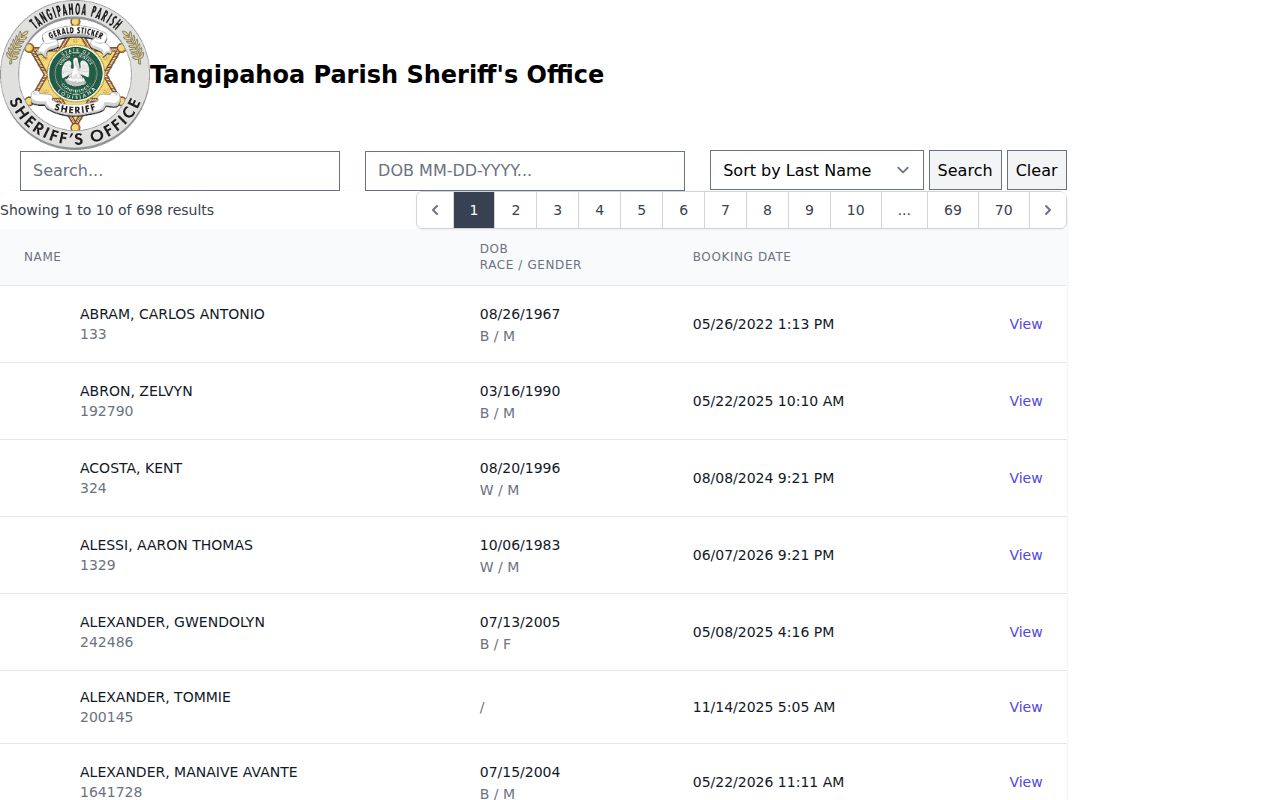
Task: Click the pagination ellipsis item
Action: click(x=905, y=210)
